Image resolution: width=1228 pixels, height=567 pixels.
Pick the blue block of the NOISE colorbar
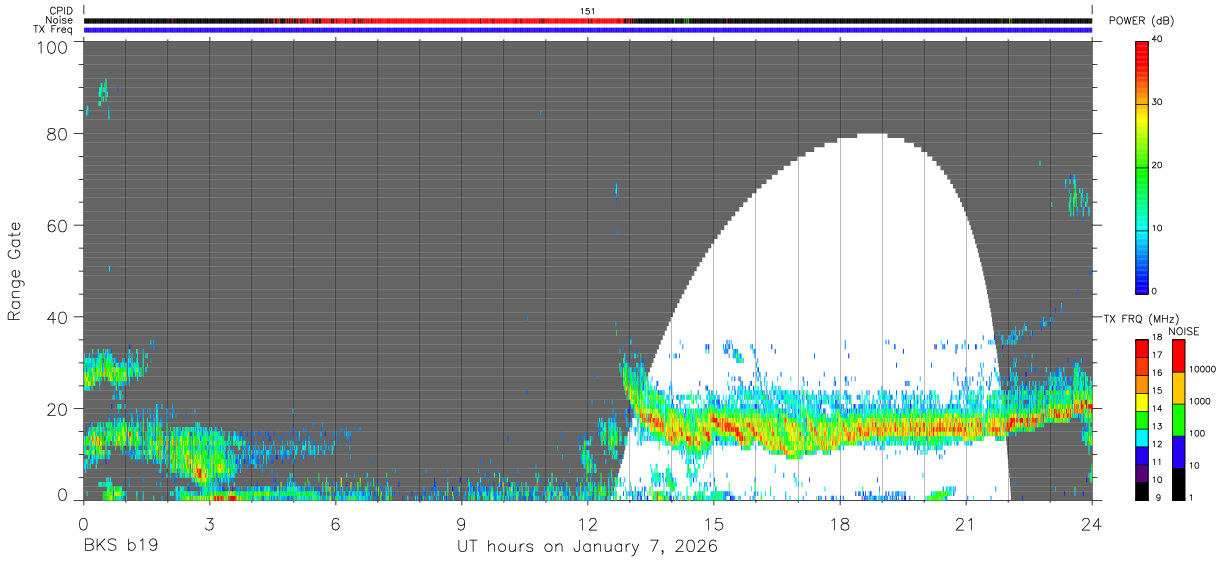(1178, 452)
